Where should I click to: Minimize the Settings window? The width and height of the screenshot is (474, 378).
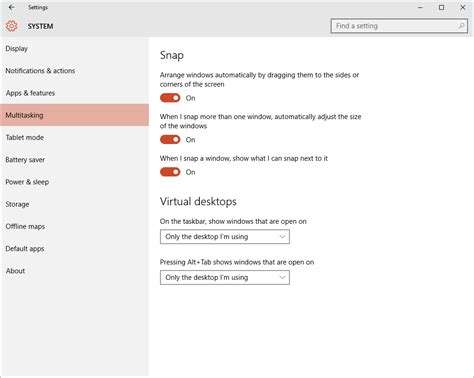click(420, 7)
